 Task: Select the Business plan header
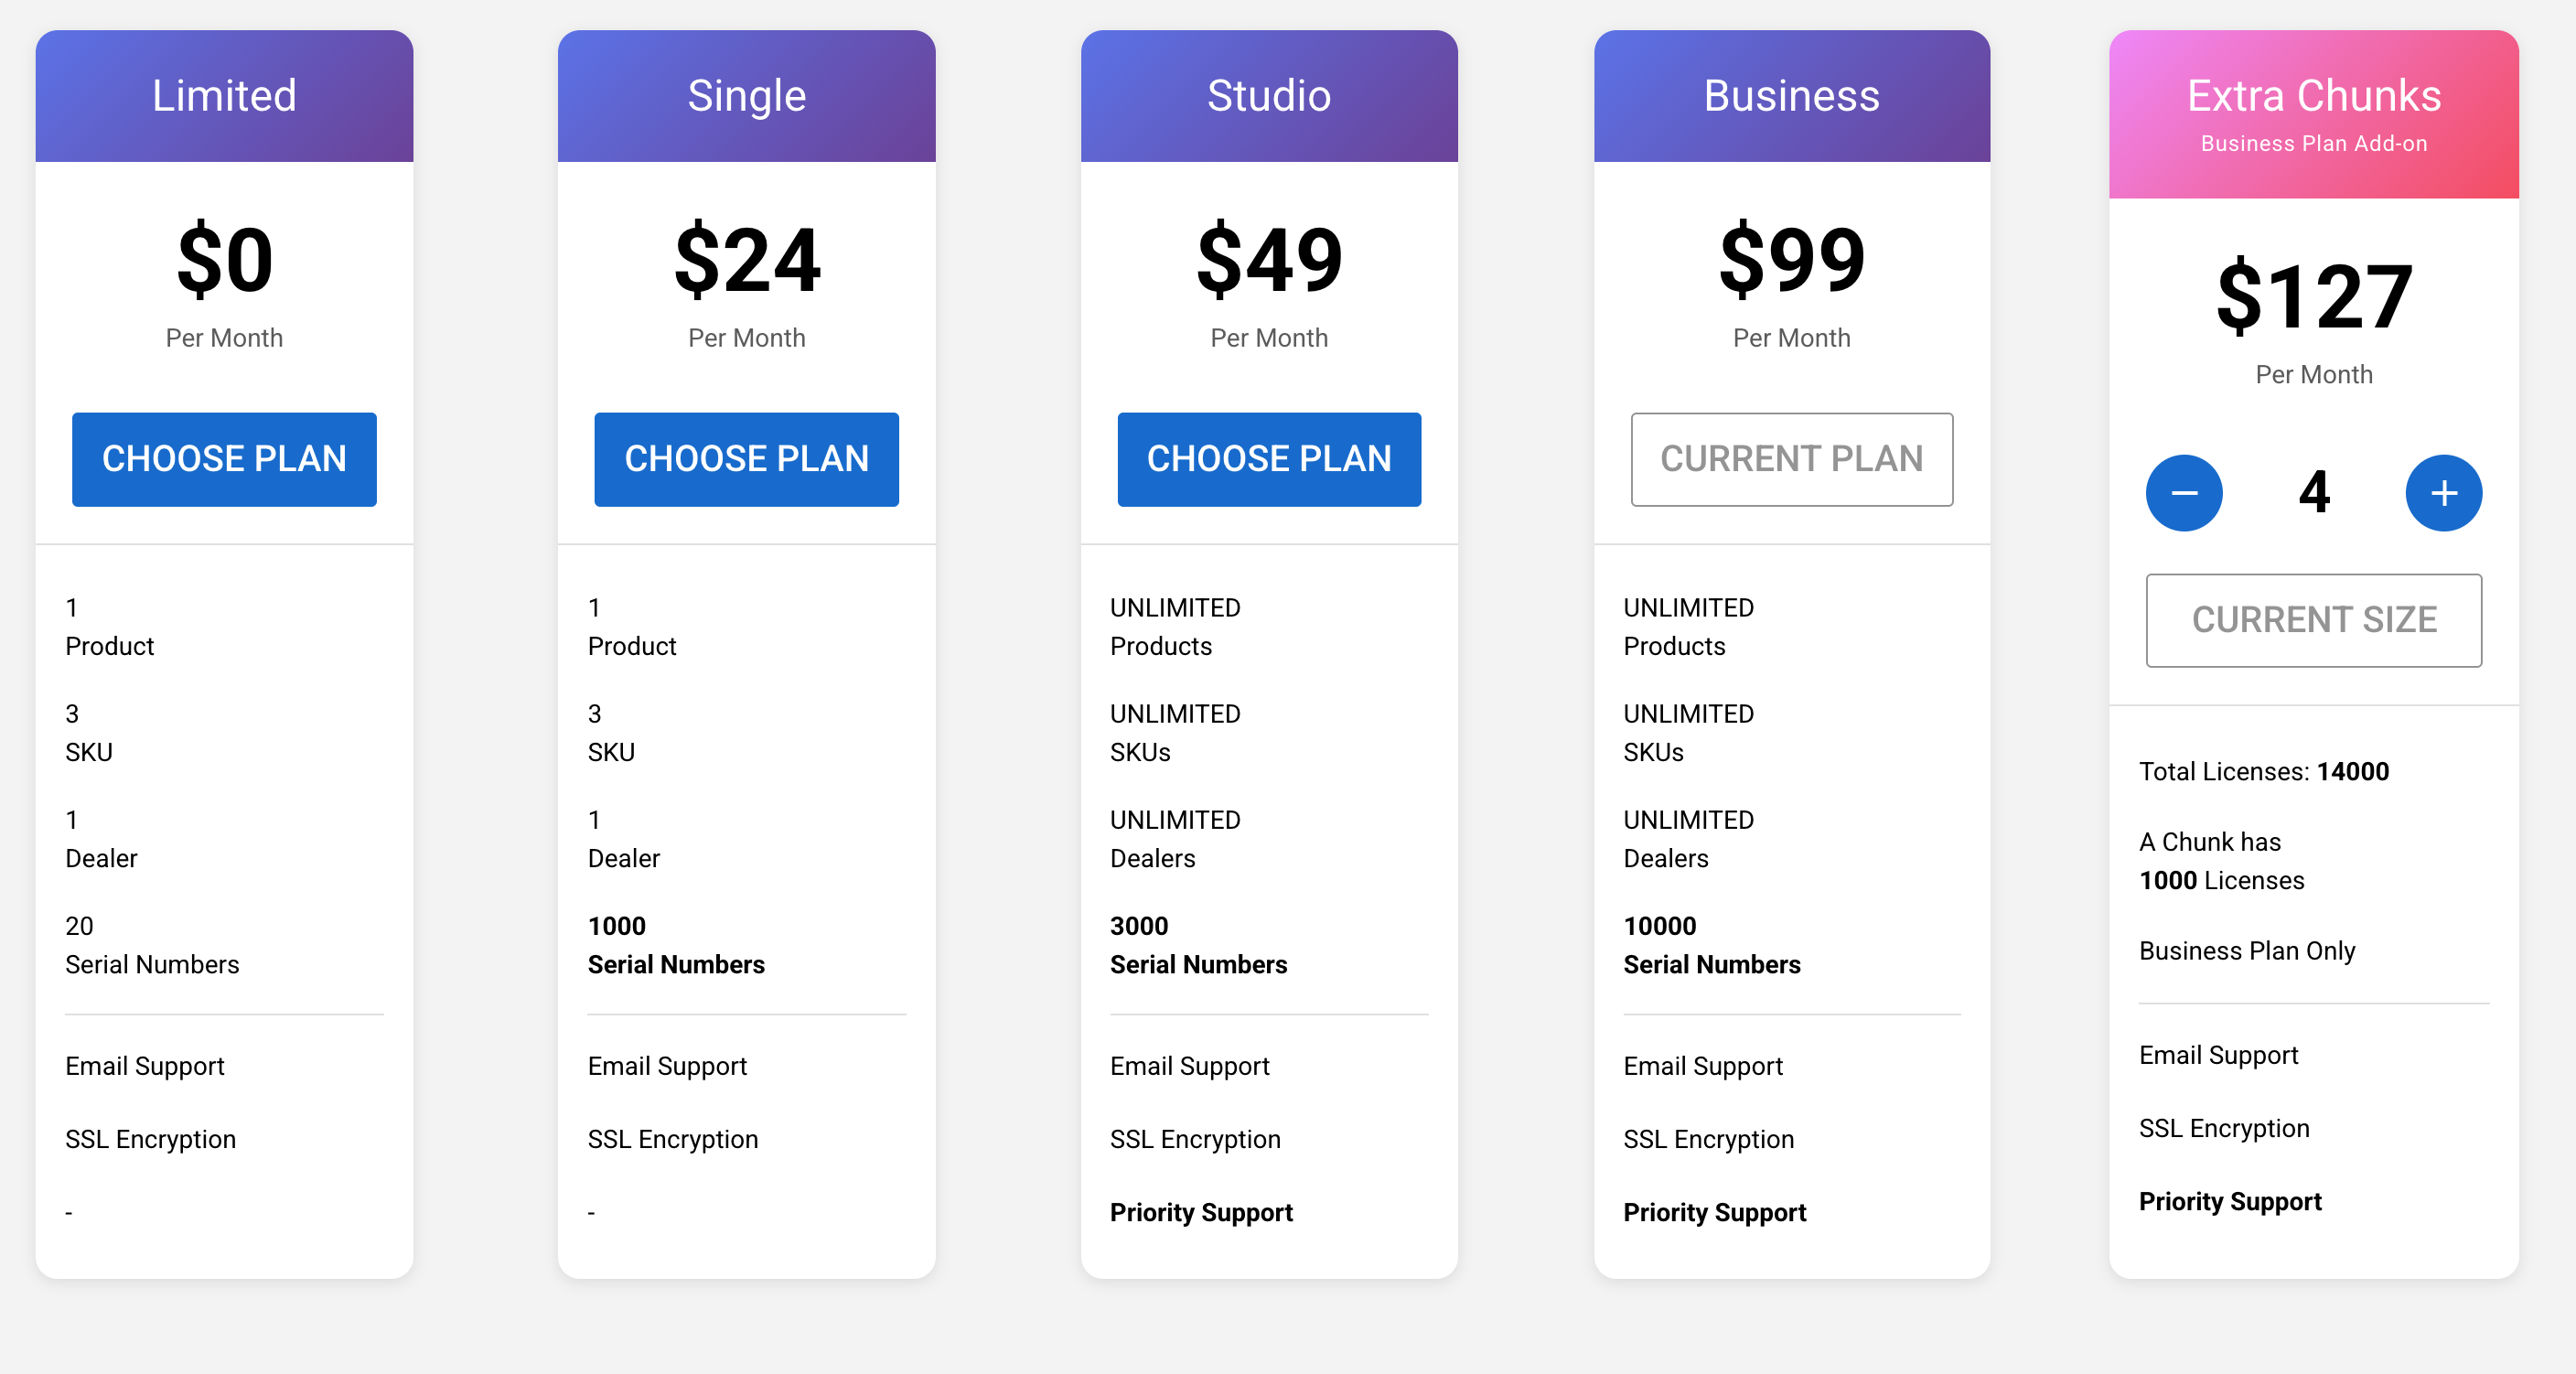[1791, 95]
